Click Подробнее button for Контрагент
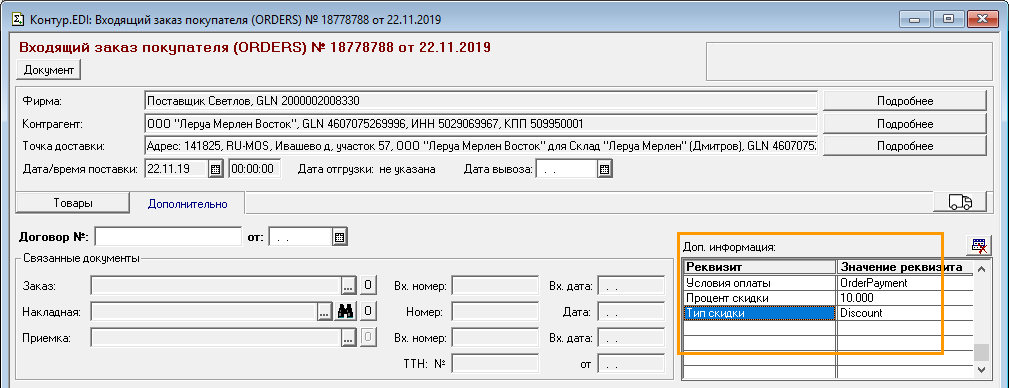The width and height of the screenshot is (1009, 388). [x=905, y=124]
